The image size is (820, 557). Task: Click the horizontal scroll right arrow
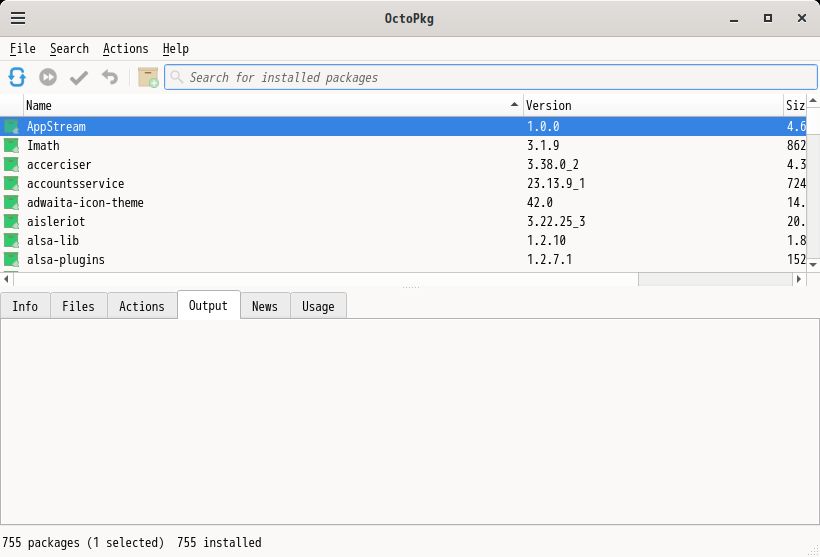click(x=799, y=279)
